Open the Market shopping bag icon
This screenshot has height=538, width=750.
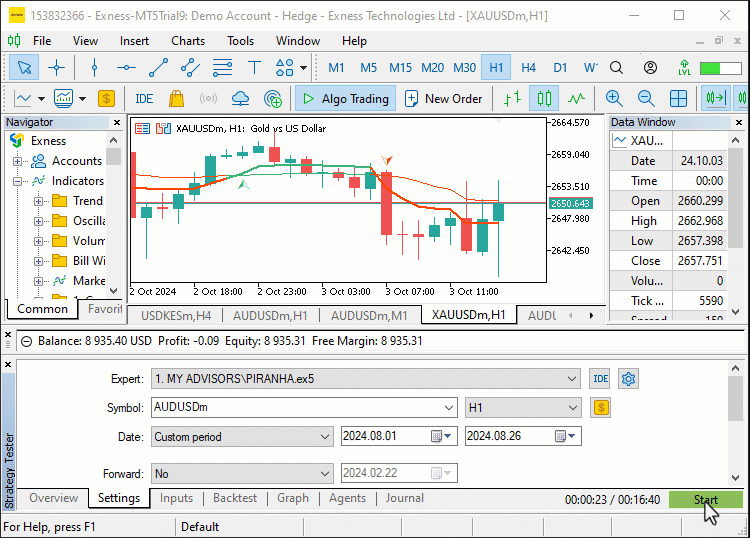point(176,99)
